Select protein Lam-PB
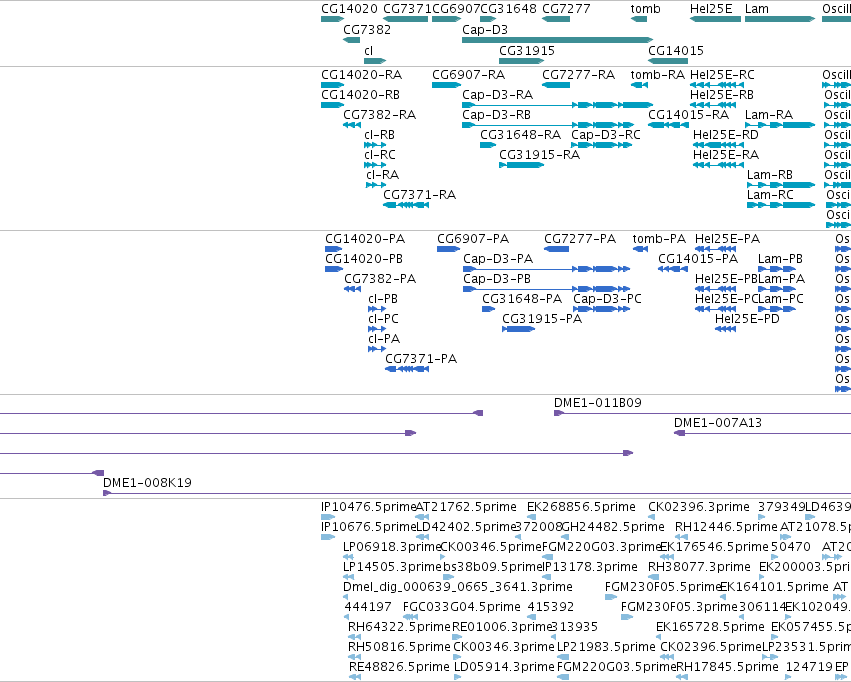Screen dimensions: 851x682 click(x=780, y=259)
